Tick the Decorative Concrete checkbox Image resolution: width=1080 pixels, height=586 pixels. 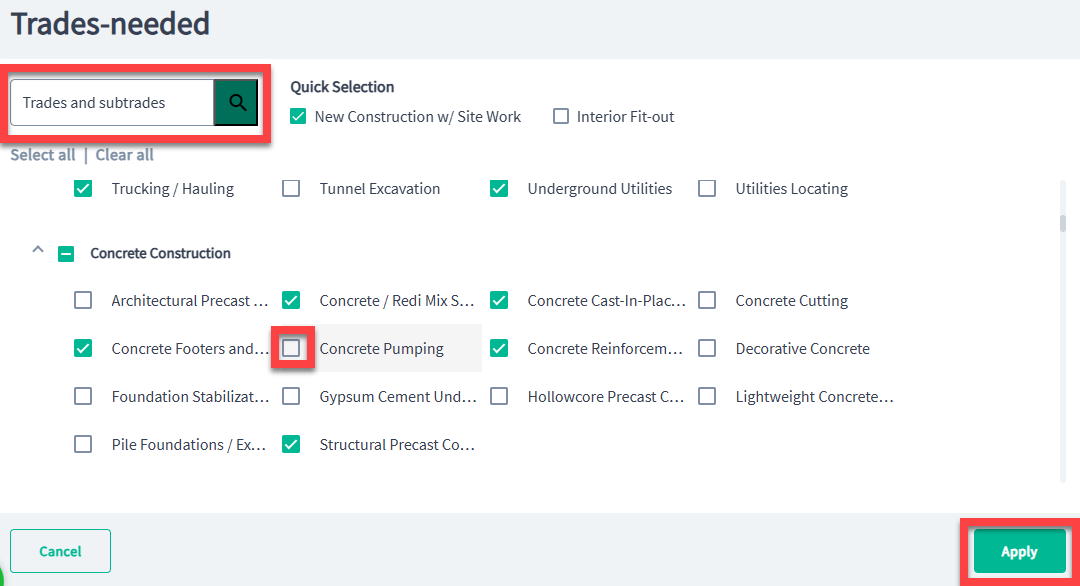pos(707,348)
